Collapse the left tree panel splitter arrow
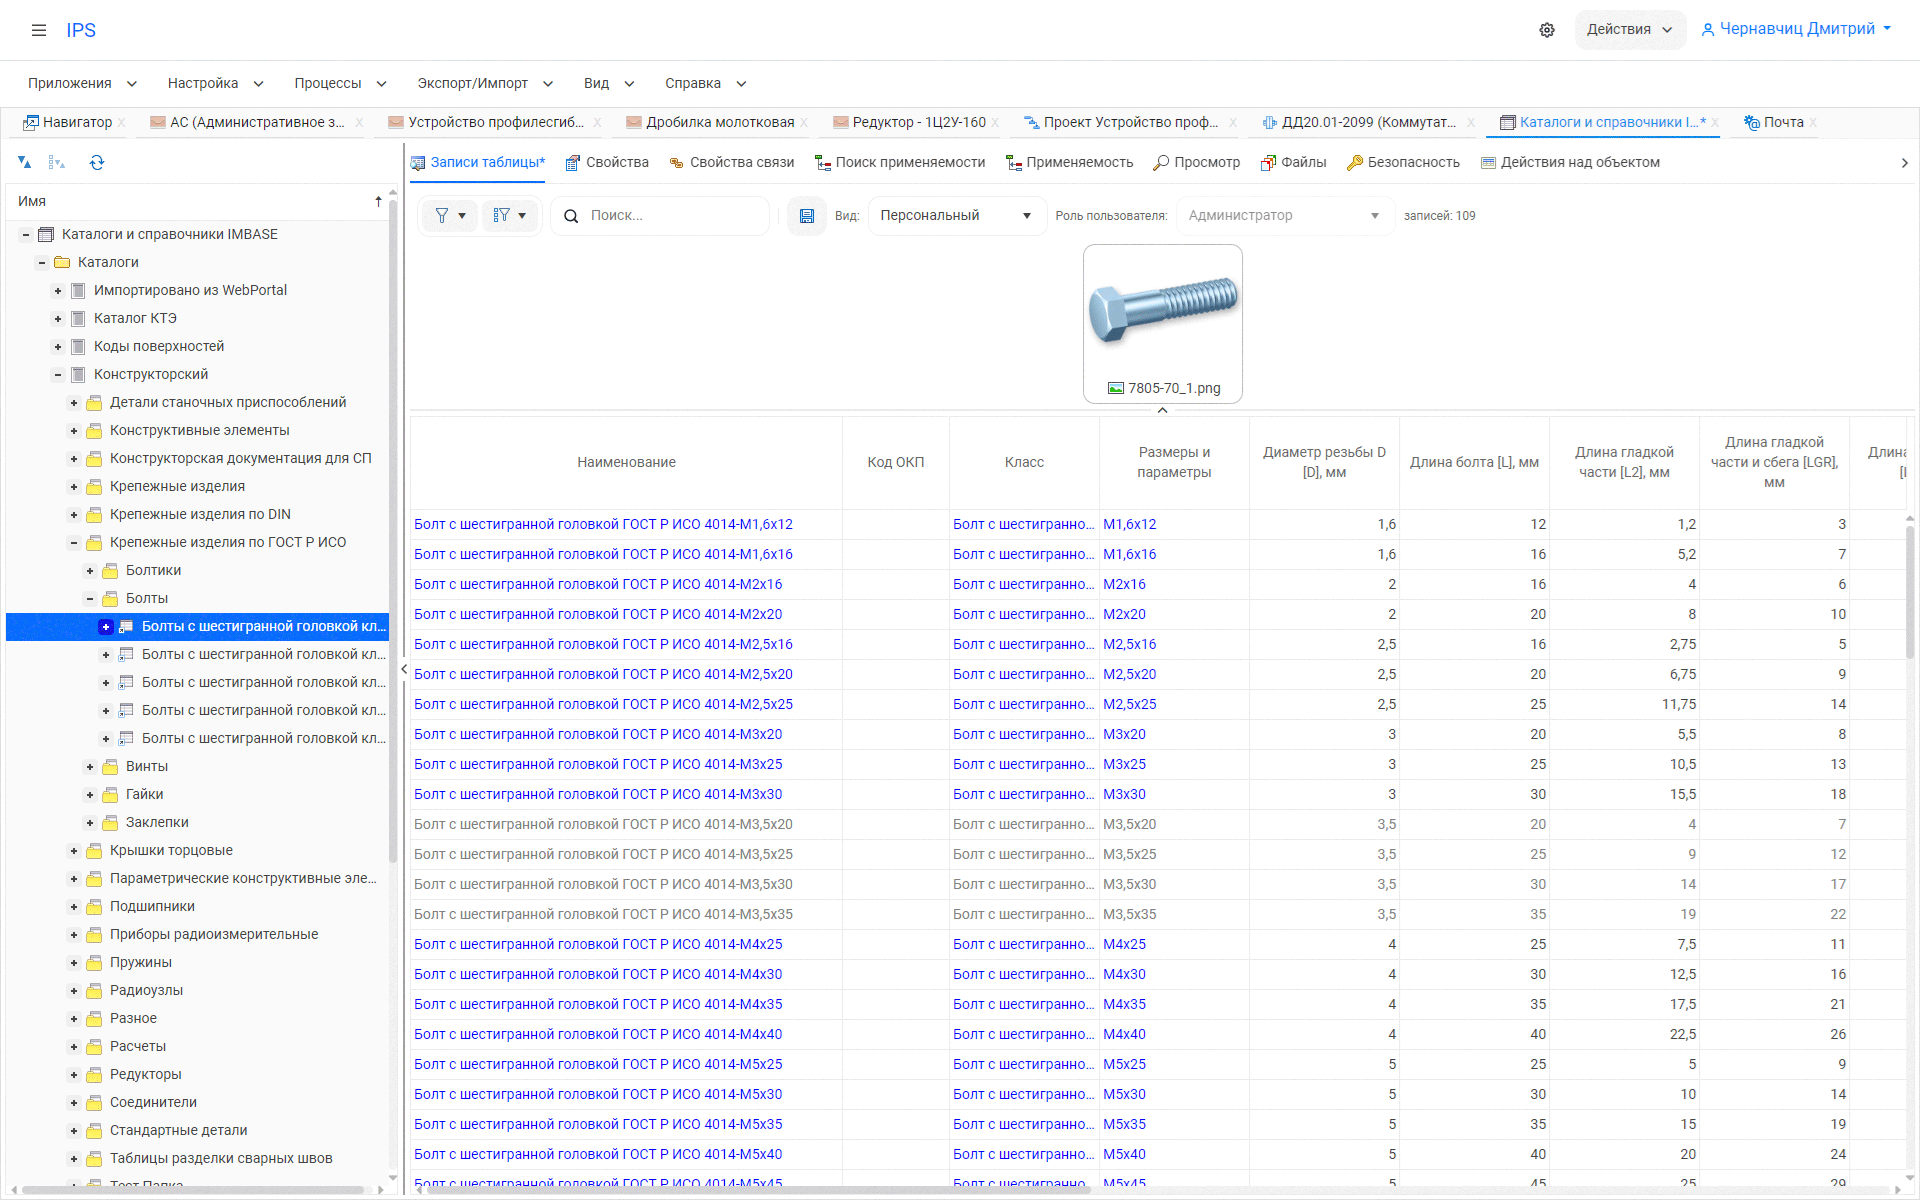This screenshot has height=1200, width=1920. (x=404, y=669)
